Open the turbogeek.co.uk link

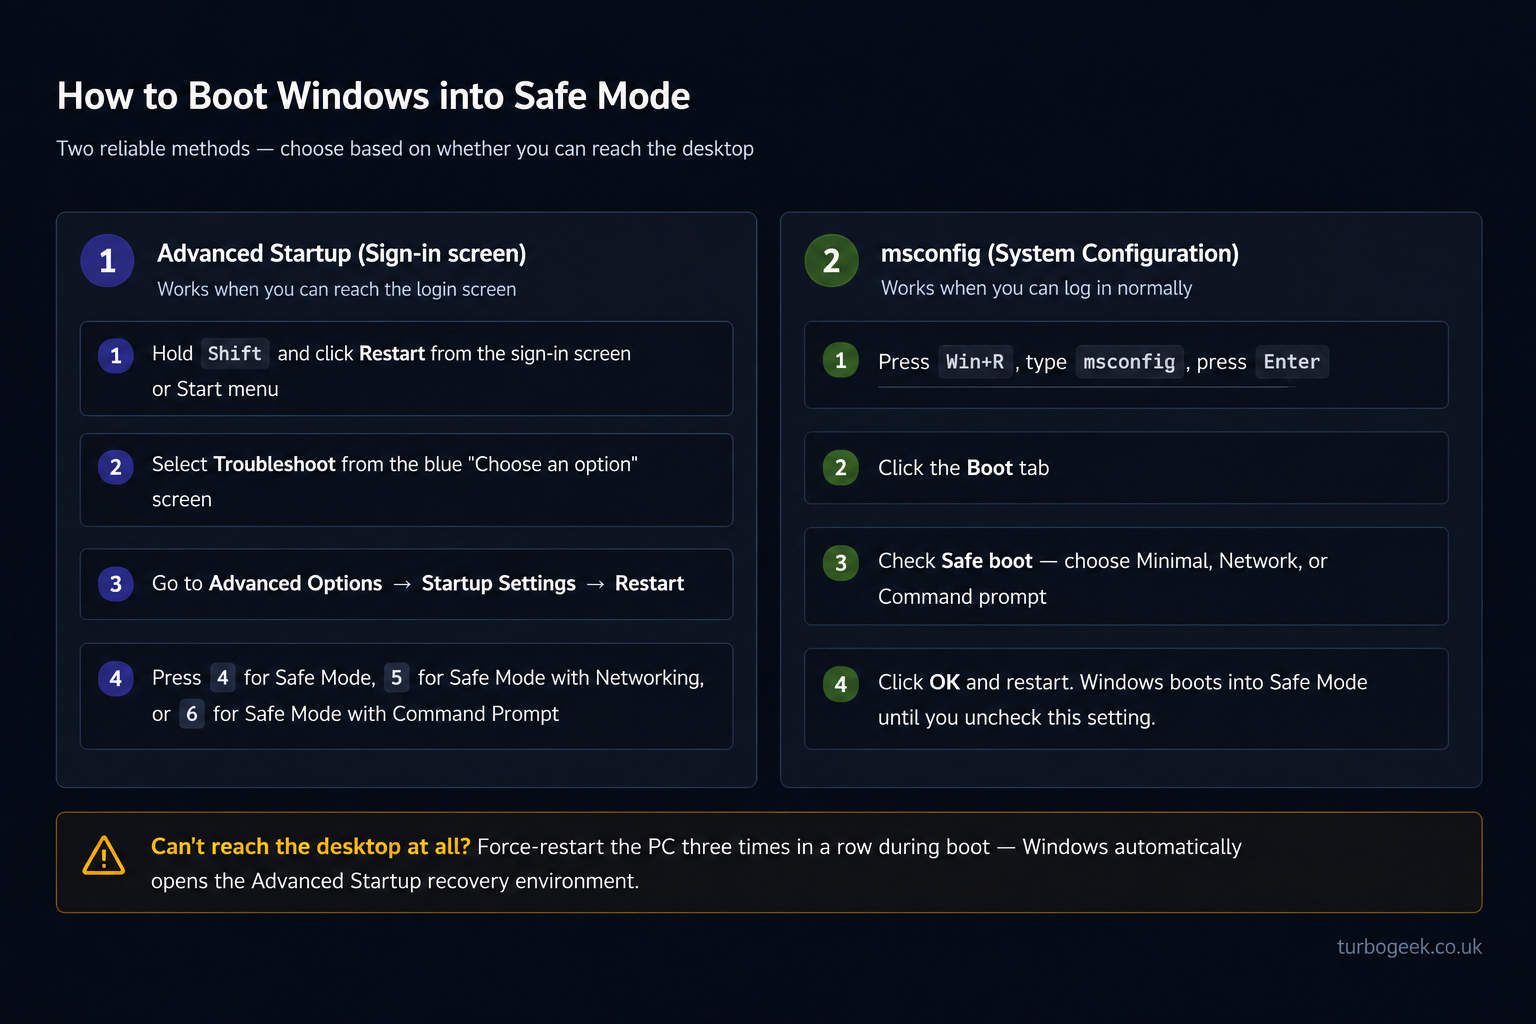tap(1409, 947)
